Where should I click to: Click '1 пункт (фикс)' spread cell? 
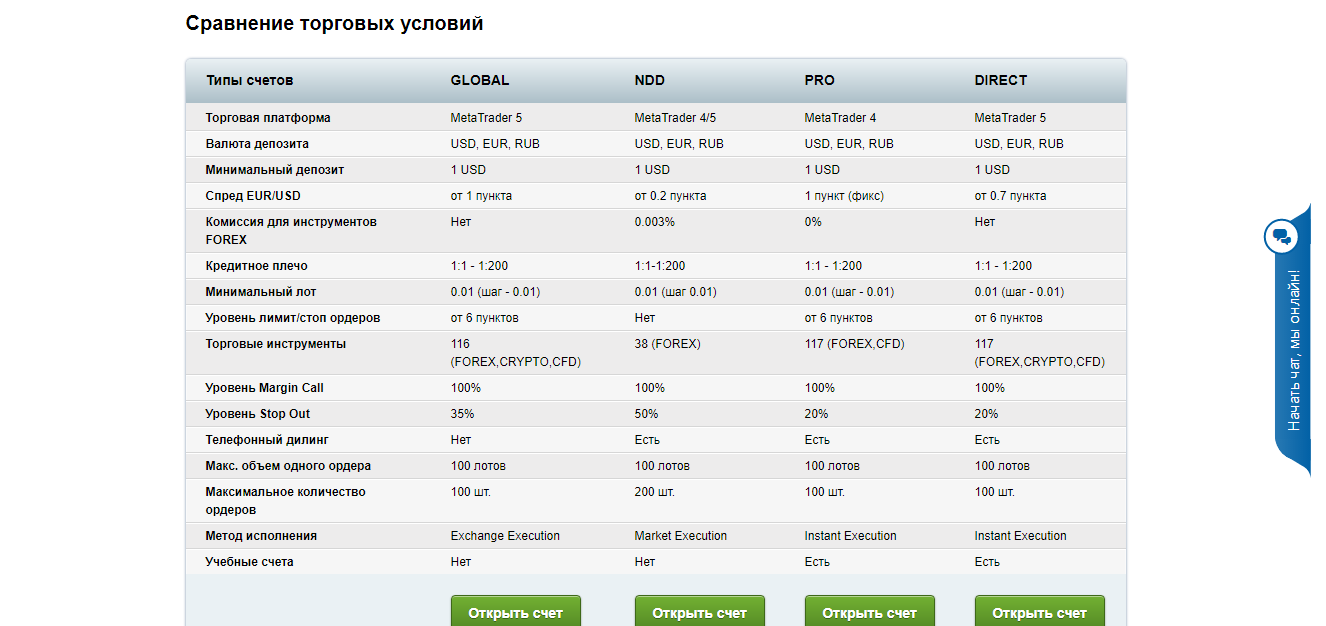click(x=845, y=196)
